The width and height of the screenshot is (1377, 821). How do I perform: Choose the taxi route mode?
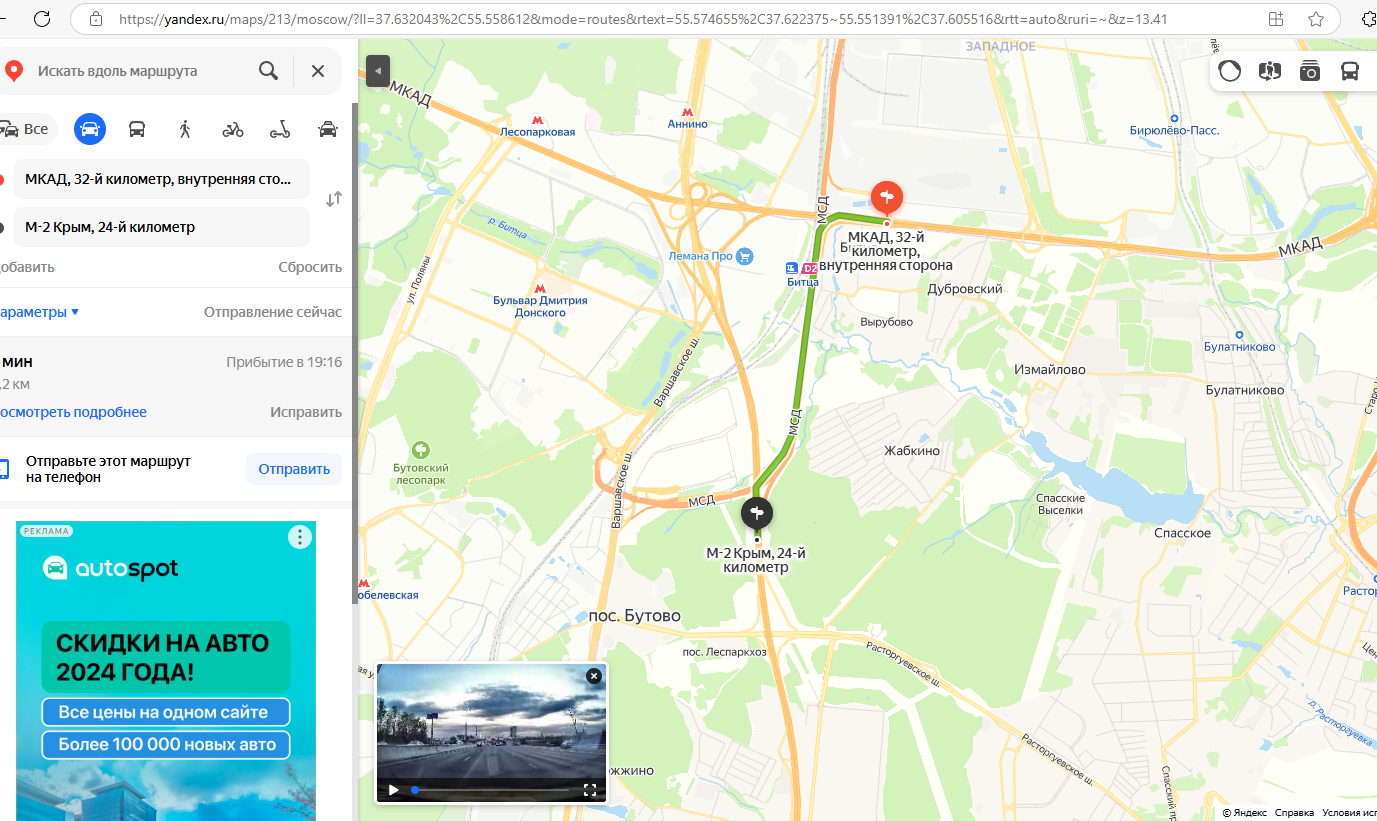[327, 129]
